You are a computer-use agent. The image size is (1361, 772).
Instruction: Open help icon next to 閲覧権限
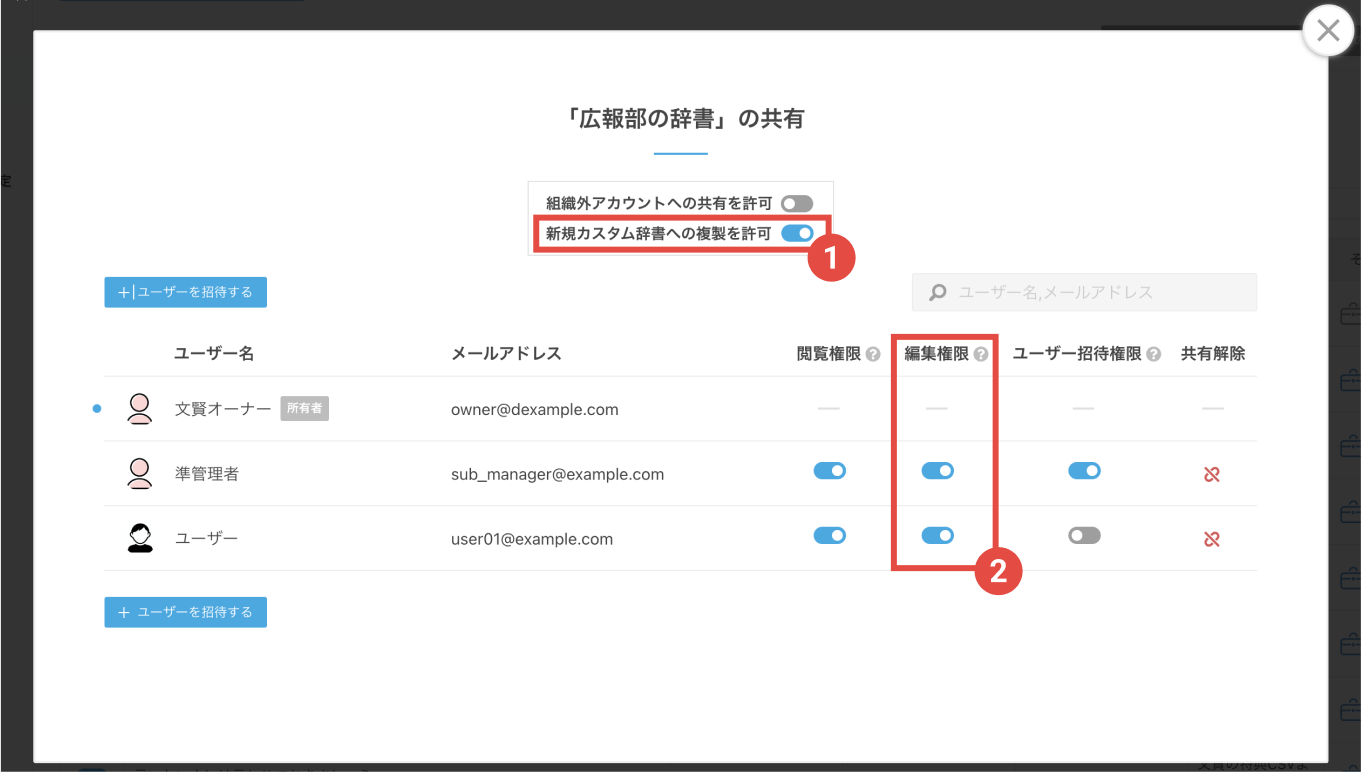tap(873, 354)
